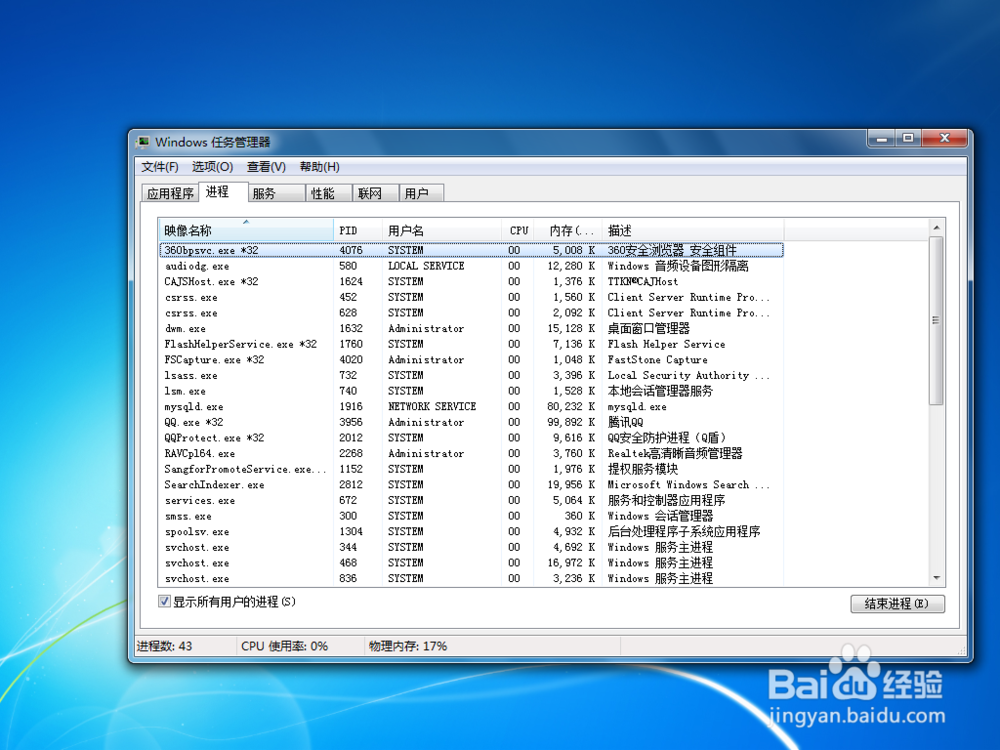The height and width of the screenshot is (750, 1000).
Task: Select the FSCapture.exe *32 process
Action: click(x=471, y=360)
